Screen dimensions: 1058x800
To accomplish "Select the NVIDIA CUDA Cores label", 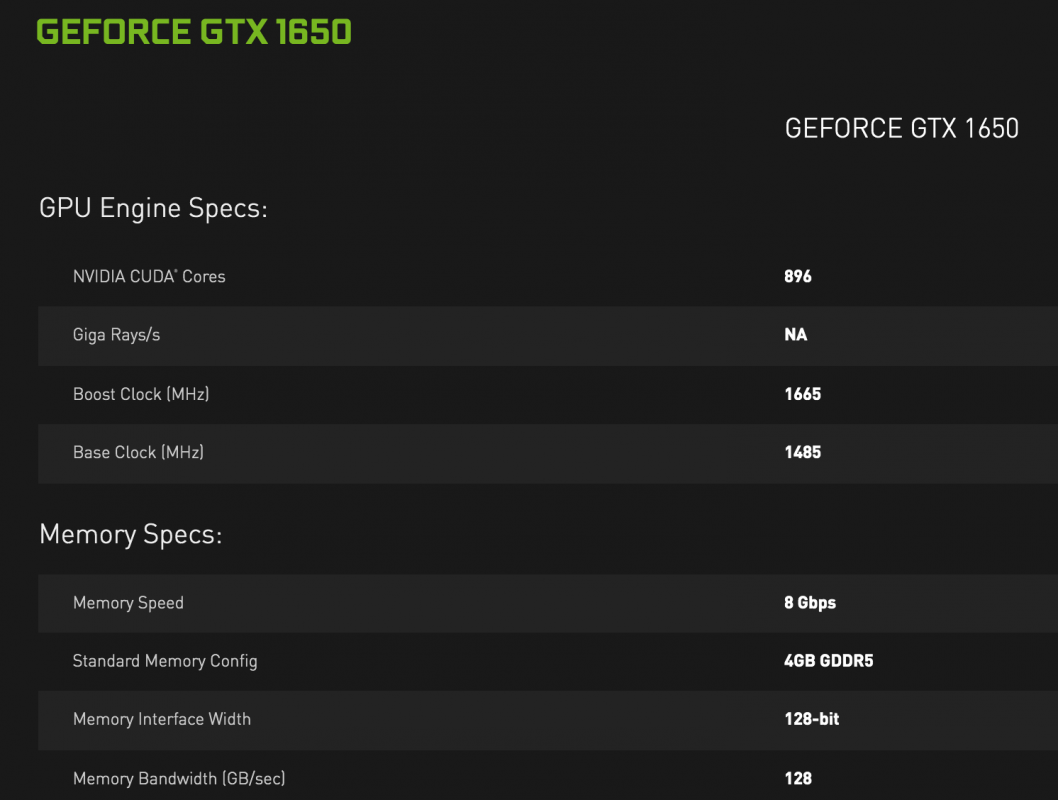I will 148,276.
